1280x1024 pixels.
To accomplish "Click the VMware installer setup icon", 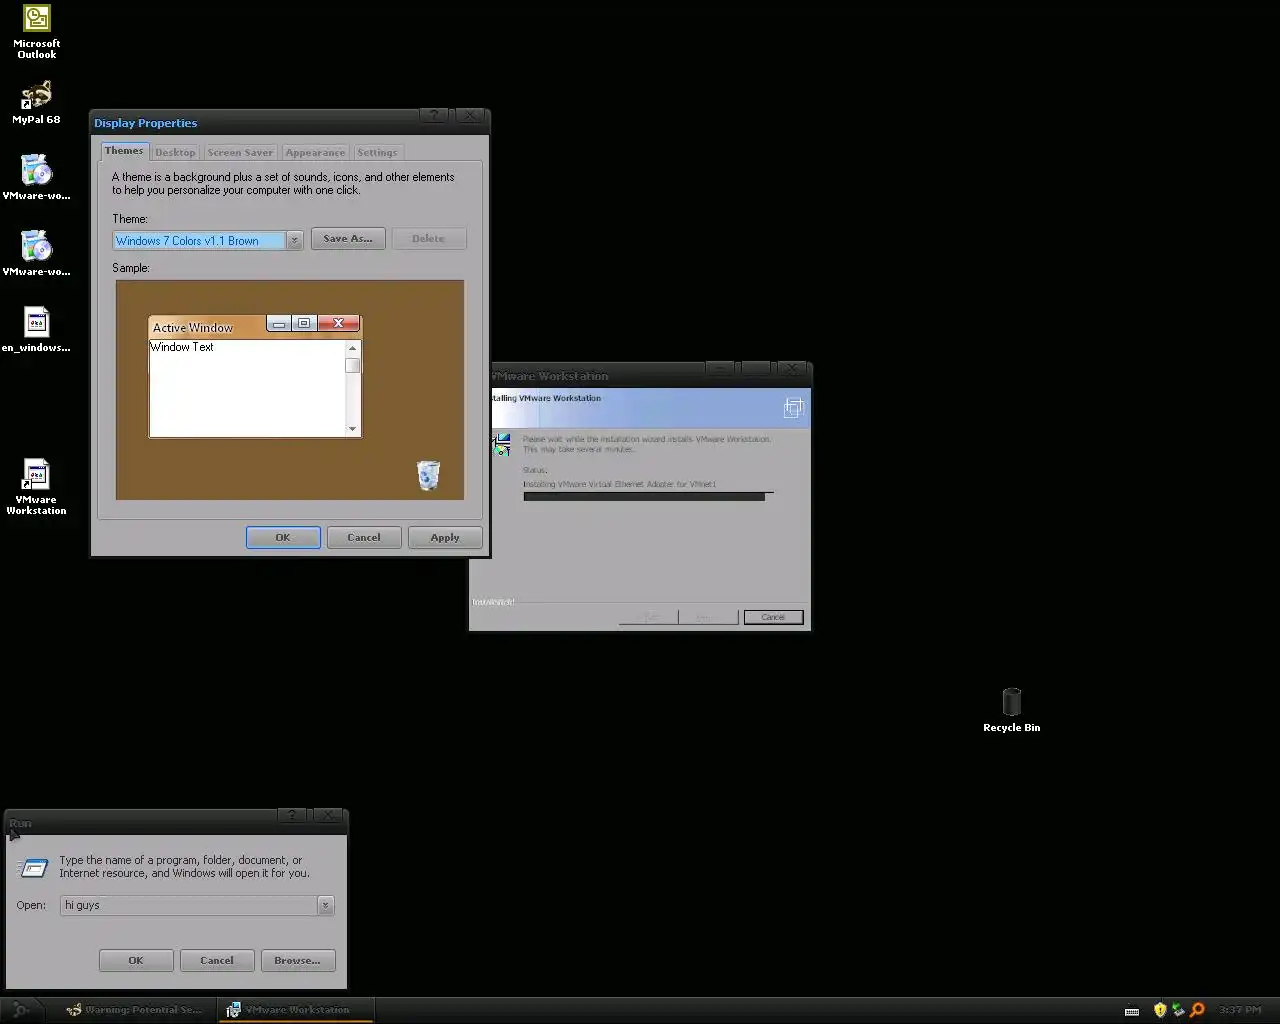I will tap(502, 444).
